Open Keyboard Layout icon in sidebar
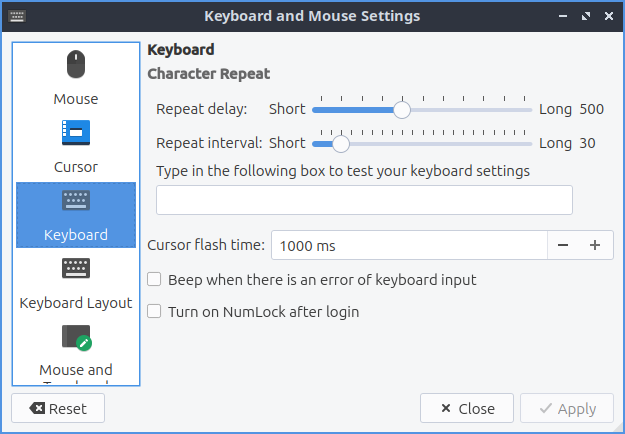625x434 pixels. coord(76,268)
